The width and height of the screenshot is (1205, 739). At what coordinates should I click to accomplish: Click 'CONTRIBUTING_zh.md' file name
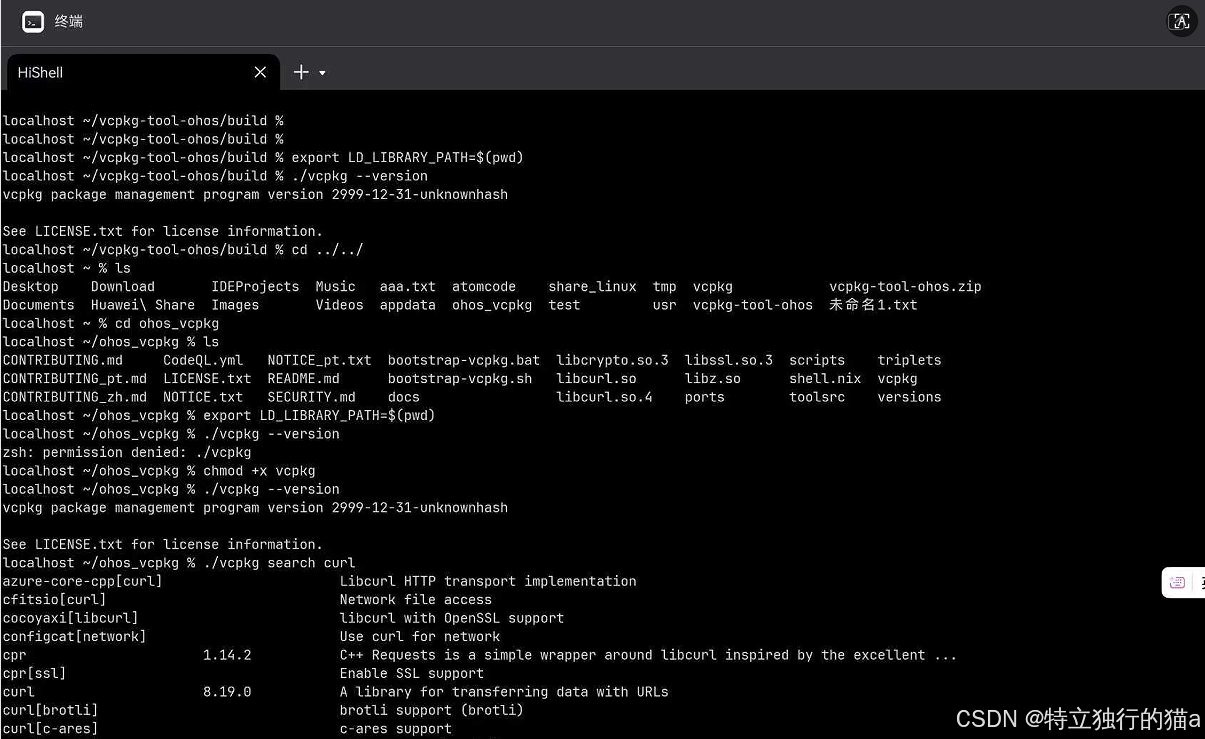[x=75, y=397]
